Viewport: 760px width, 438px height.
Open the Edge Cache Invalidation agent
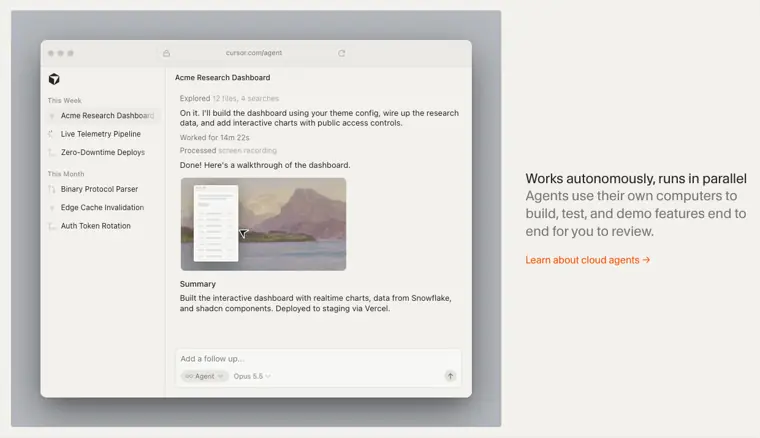(x=102, y=208)
